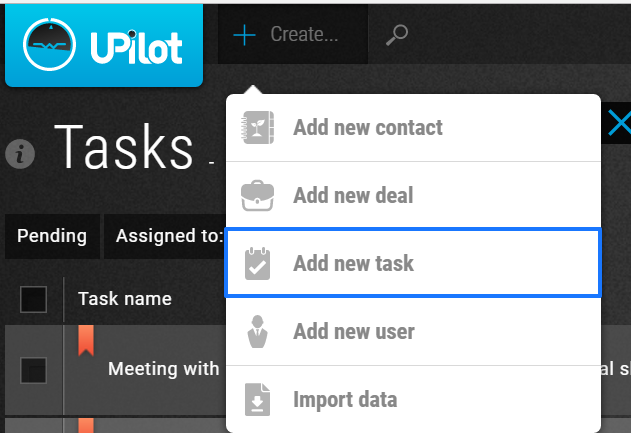This screenshot has height=433, width=631.
Task: Click the clipboard checkmark task icon
Action: [258, 264]
